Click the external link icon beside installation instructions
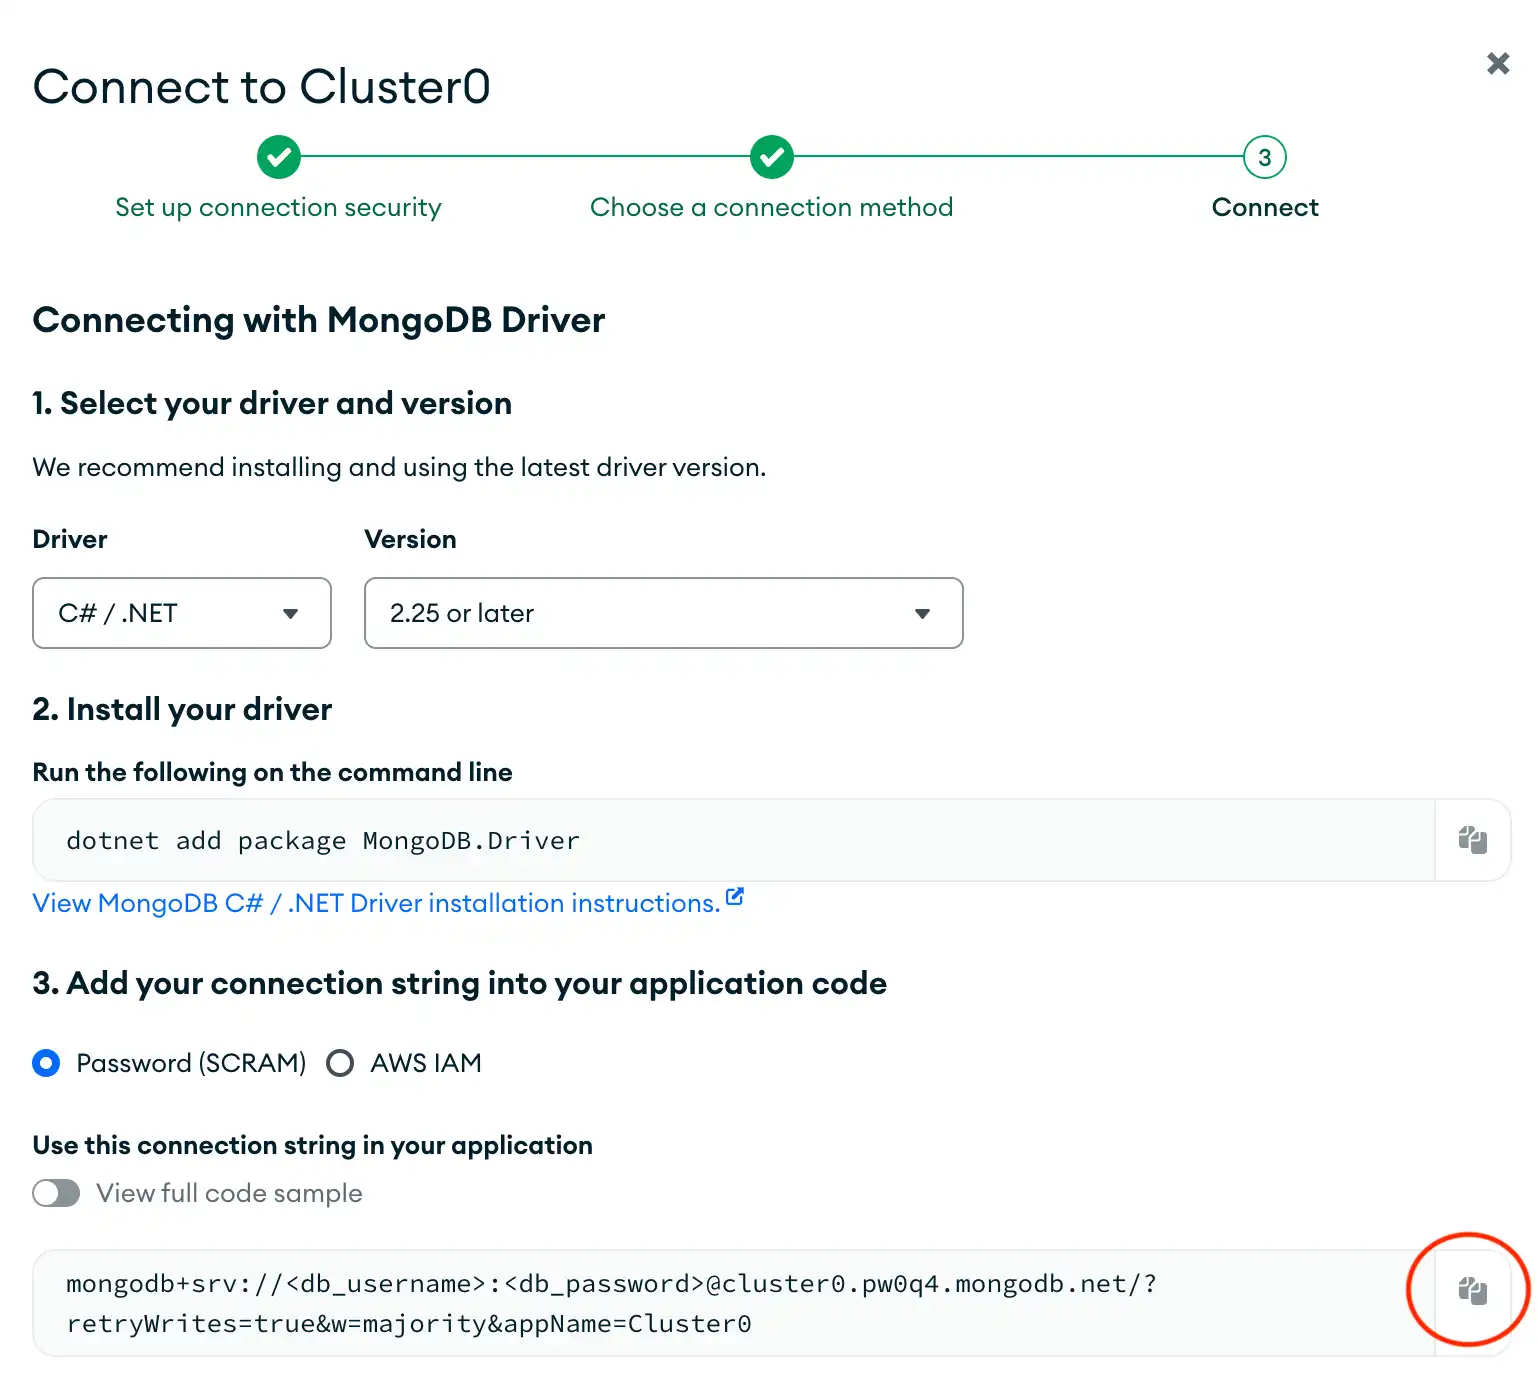This screenshot has width=1538, height=1384. tap(735, 897)
